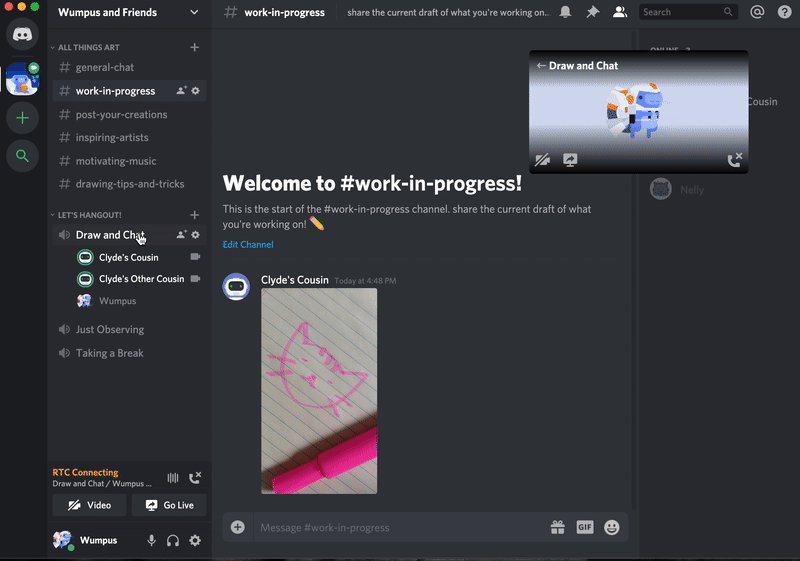Toggle the member list

click(620, 12)
